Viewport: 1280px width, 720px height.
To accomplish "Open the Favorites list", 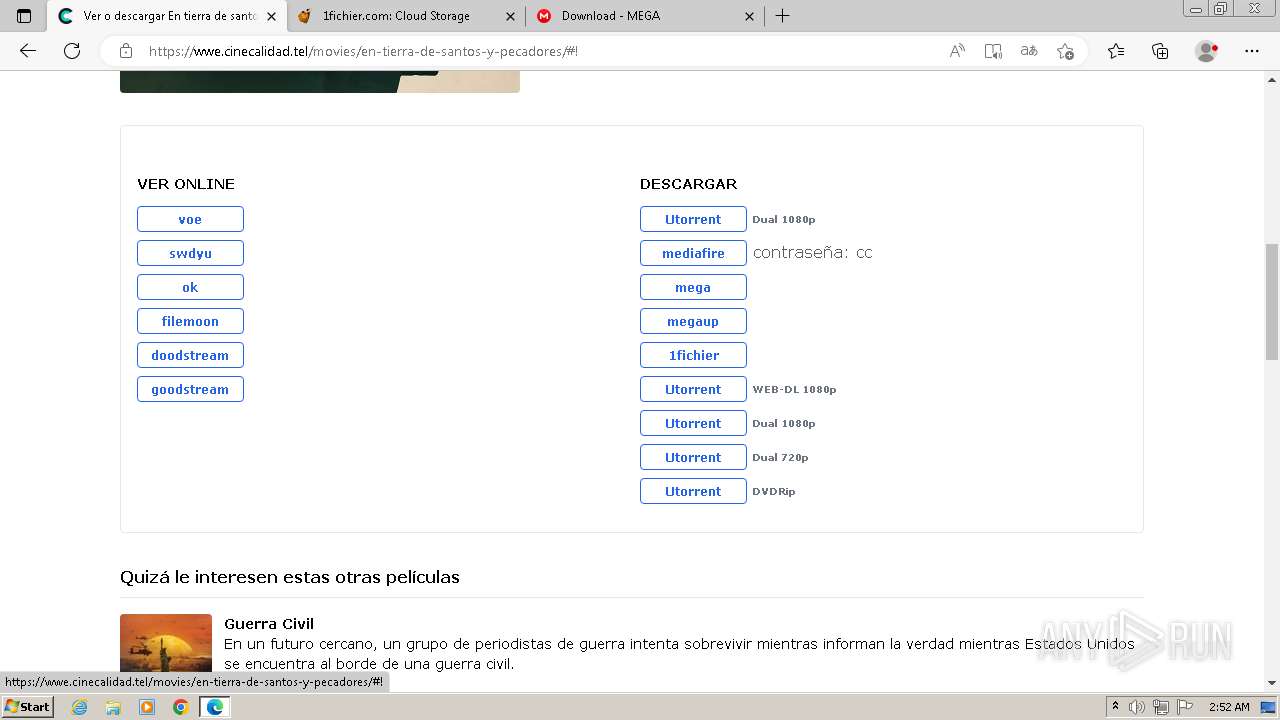I will pos(1116,51).
